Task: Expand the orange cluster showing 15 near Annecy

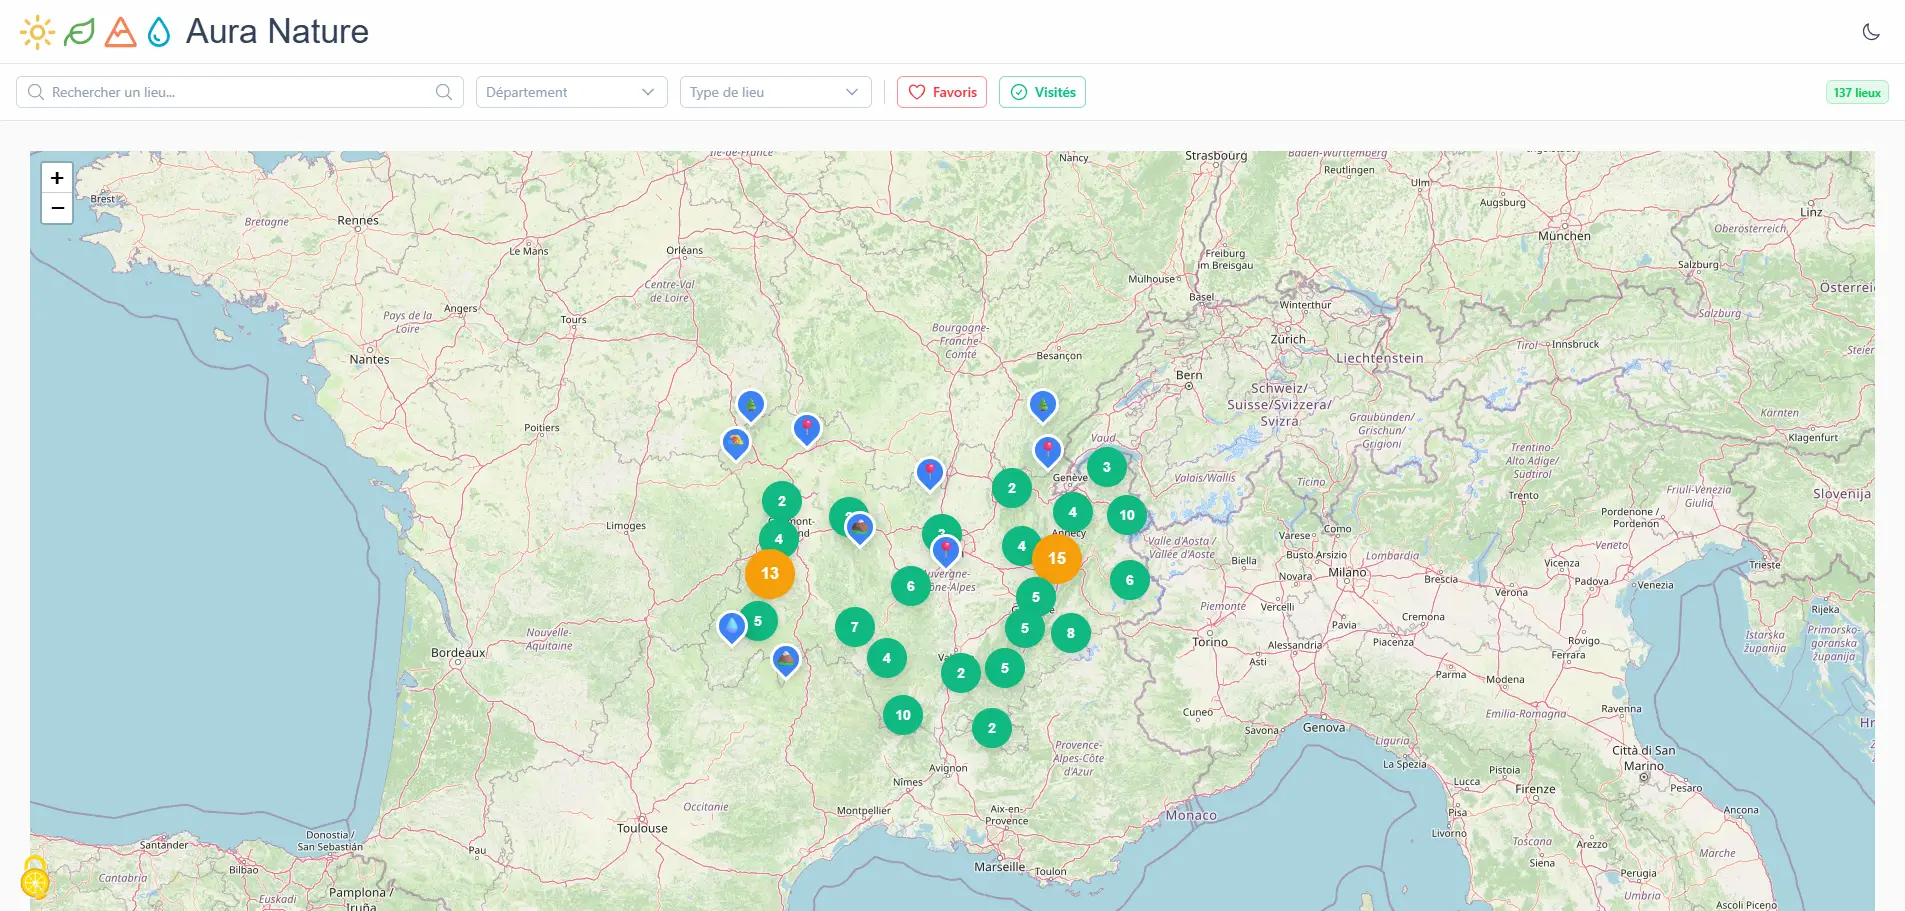Action: pos(1057,559)
